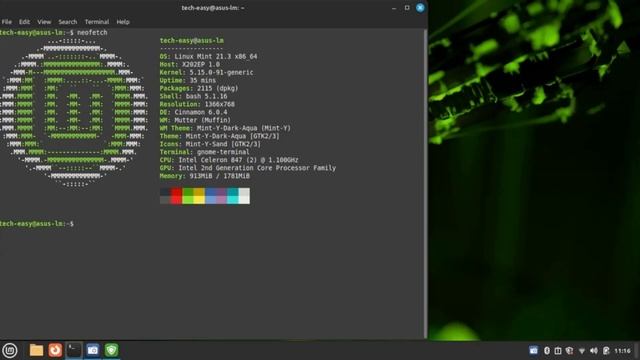Click the 'neofetch' command text

point(92,32)
